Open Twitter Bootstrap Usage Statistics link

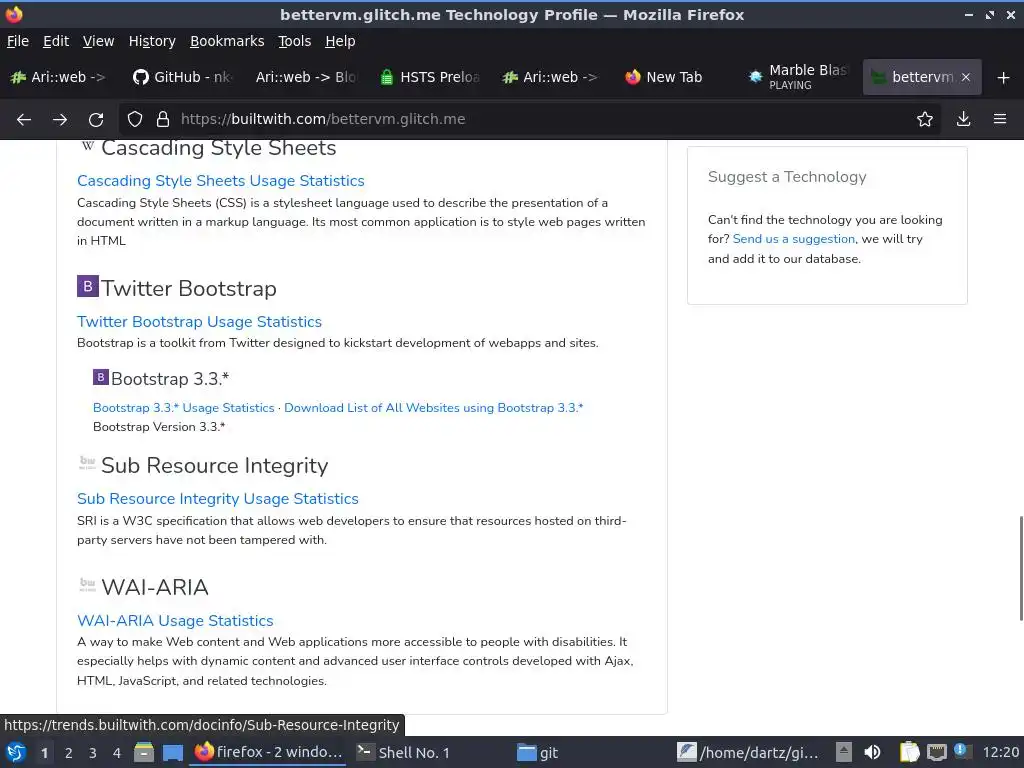pyautogui.click(x=199, y=322)
